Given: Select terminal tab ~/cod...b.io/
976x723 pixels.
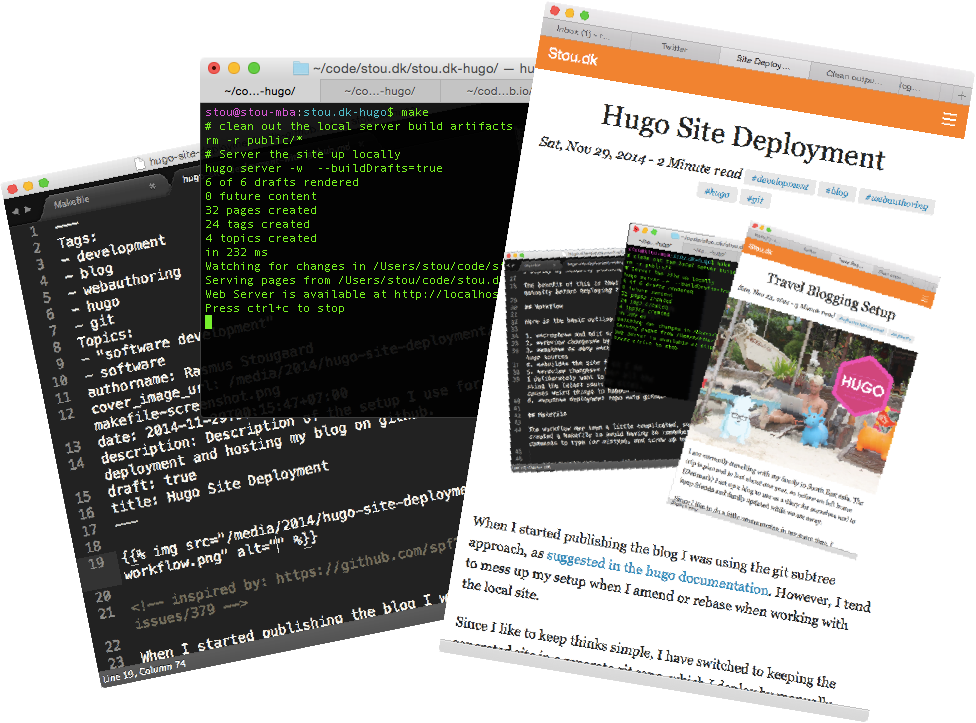Looking at the screenshot, I should tap(485, 91).
